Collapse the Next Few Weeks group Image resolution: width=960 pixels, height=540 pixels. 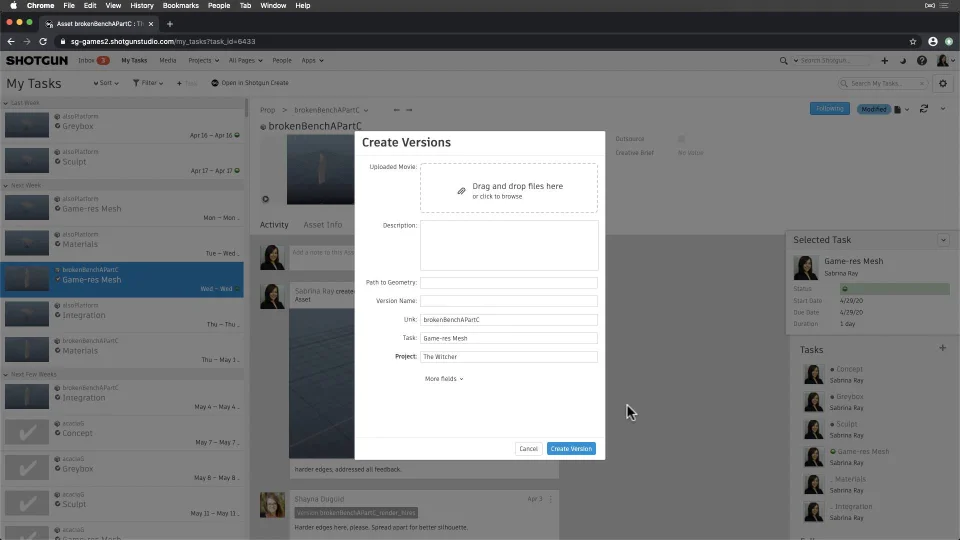click(6, 375)
